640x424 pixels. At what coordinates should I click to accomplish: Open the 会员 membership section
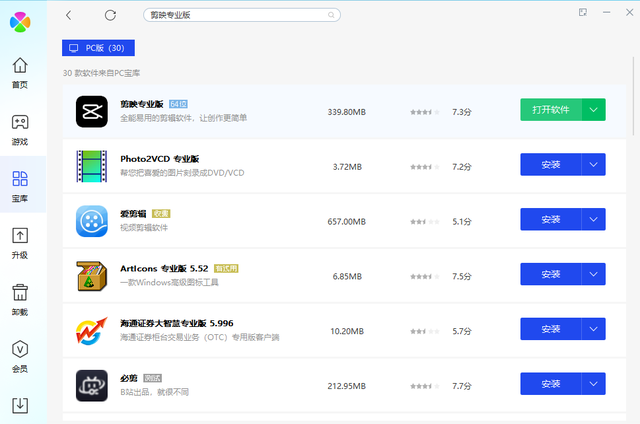point(20,357)
